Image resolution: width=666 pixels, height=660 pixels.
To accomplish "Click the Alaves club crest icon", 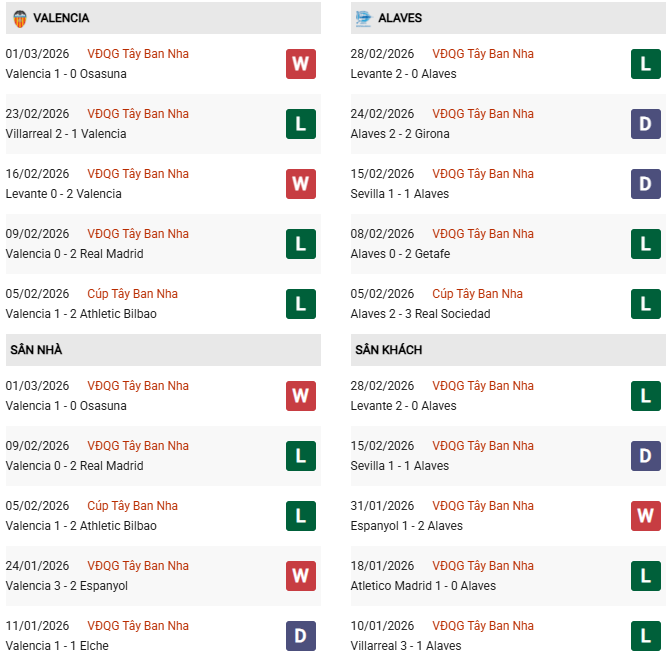I will (x=363, y=18).
